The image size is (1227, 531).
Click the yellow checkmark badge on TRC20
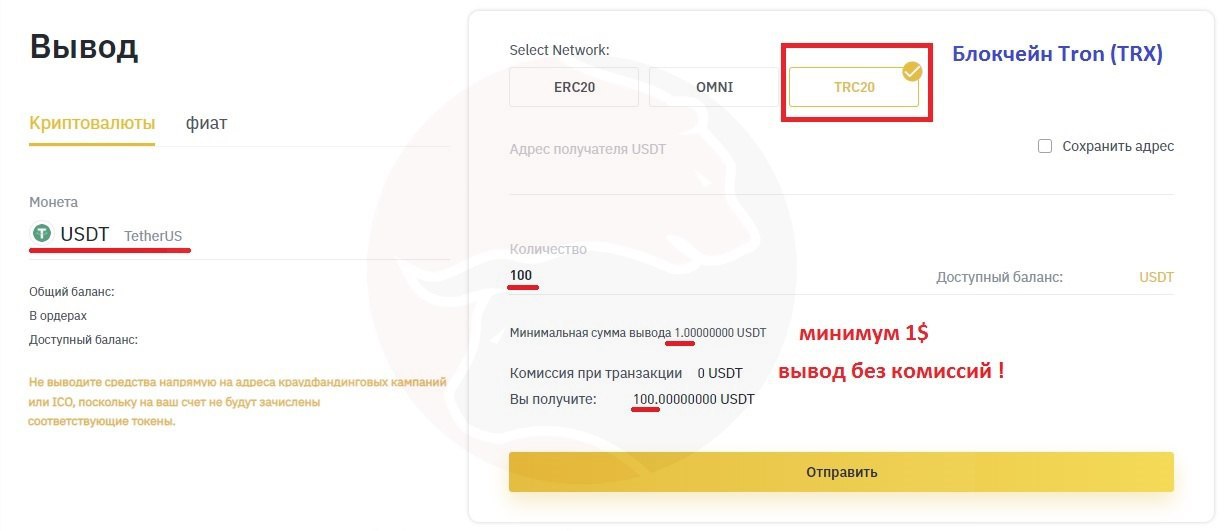tap(912, 71)
